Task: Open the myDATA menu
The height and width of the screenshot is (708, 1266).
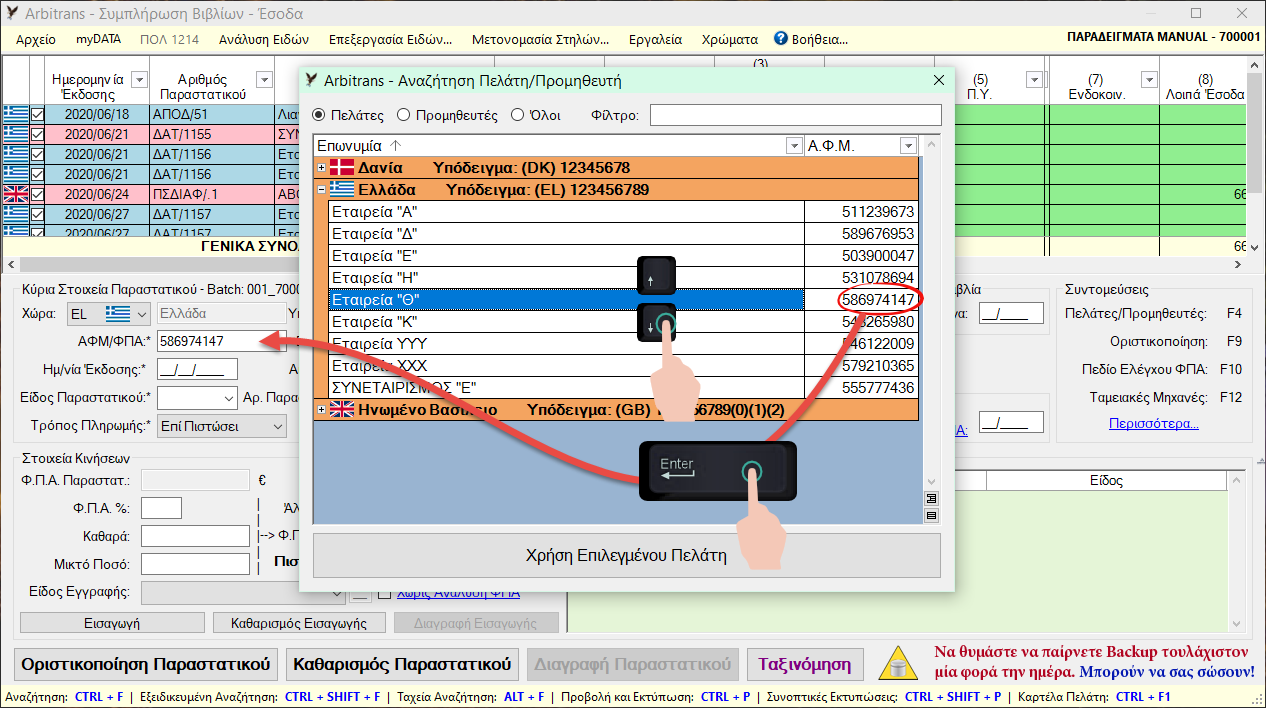Action: pos(97,40)
